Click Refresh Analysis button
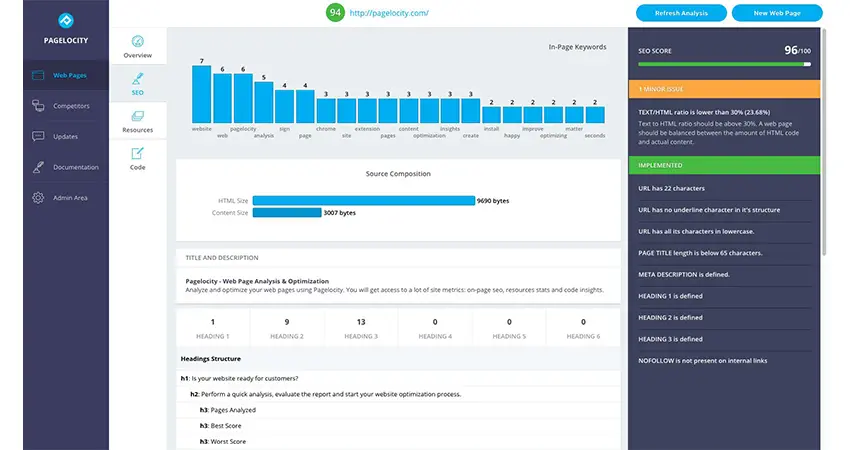Image resolution: width=850 pixels, height=450 pixels. click(x=681, y=13)
